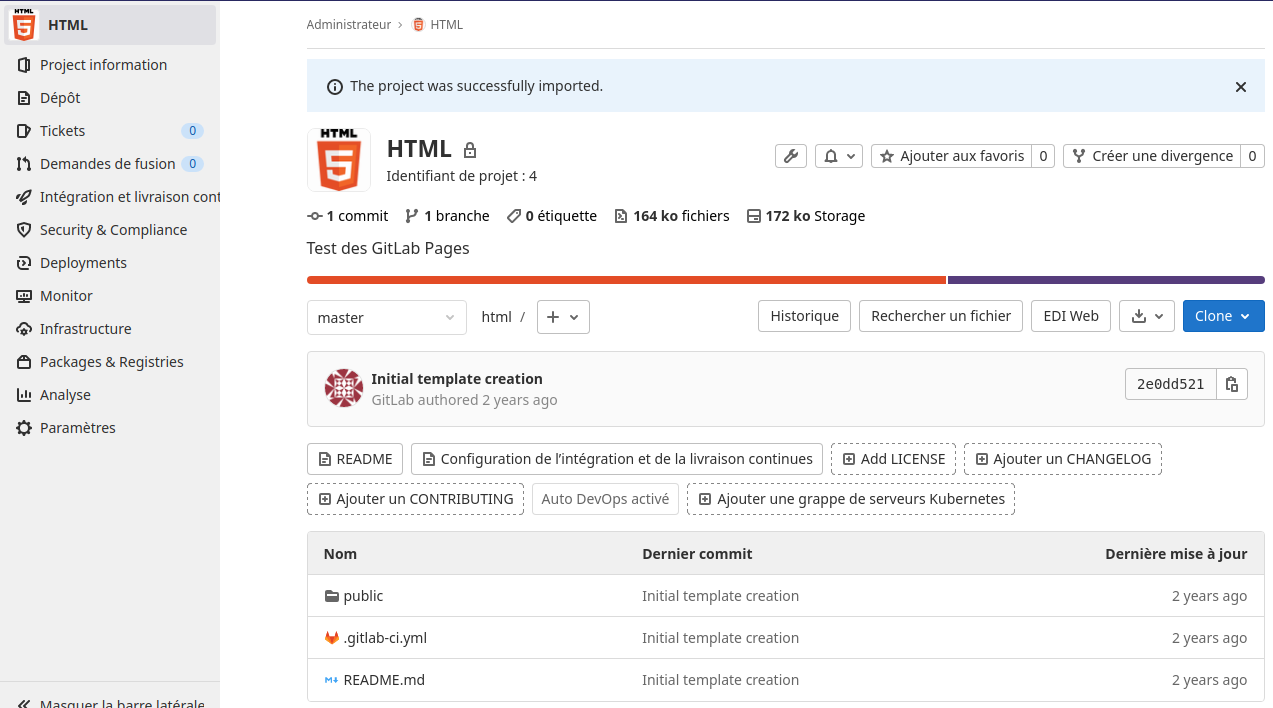Click the wrench settings icon button
Screen dimensions: 1273x708
(x=790, y=156)
